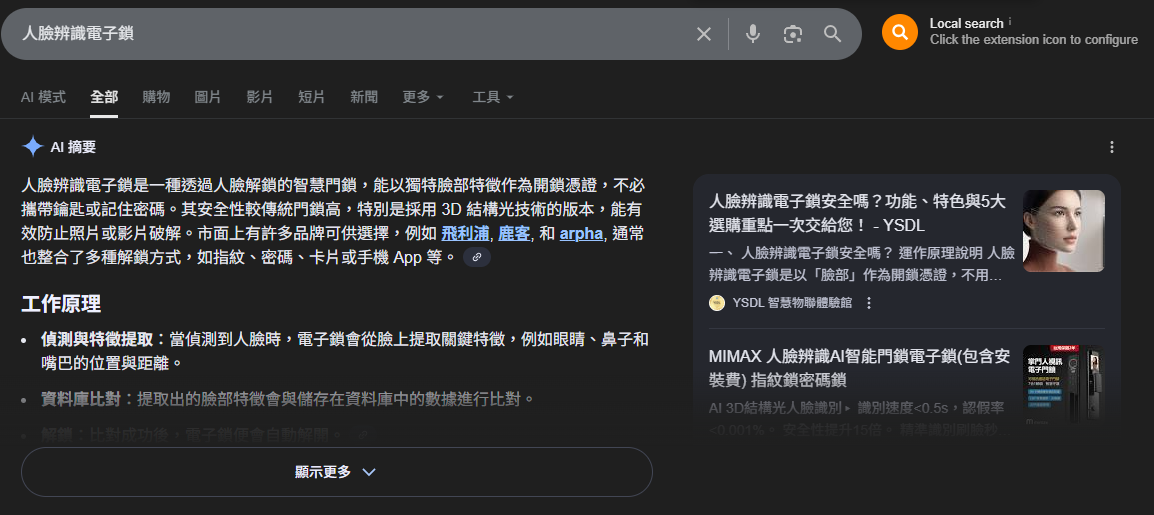Click the 資料庫比對 bullet text

pos(287,399)
